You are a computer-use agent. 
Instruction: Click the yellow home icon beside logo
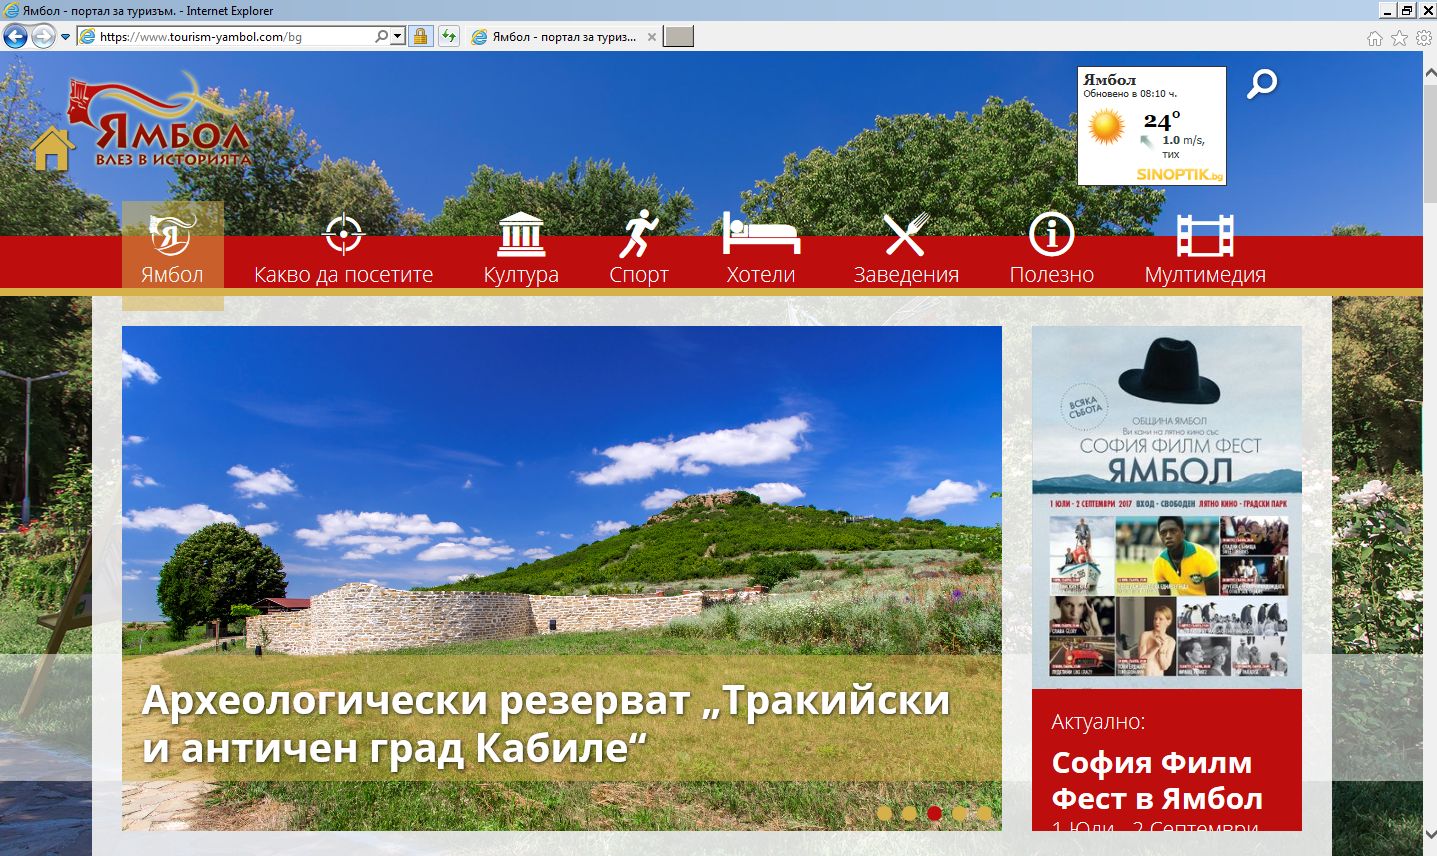point(52,149)
